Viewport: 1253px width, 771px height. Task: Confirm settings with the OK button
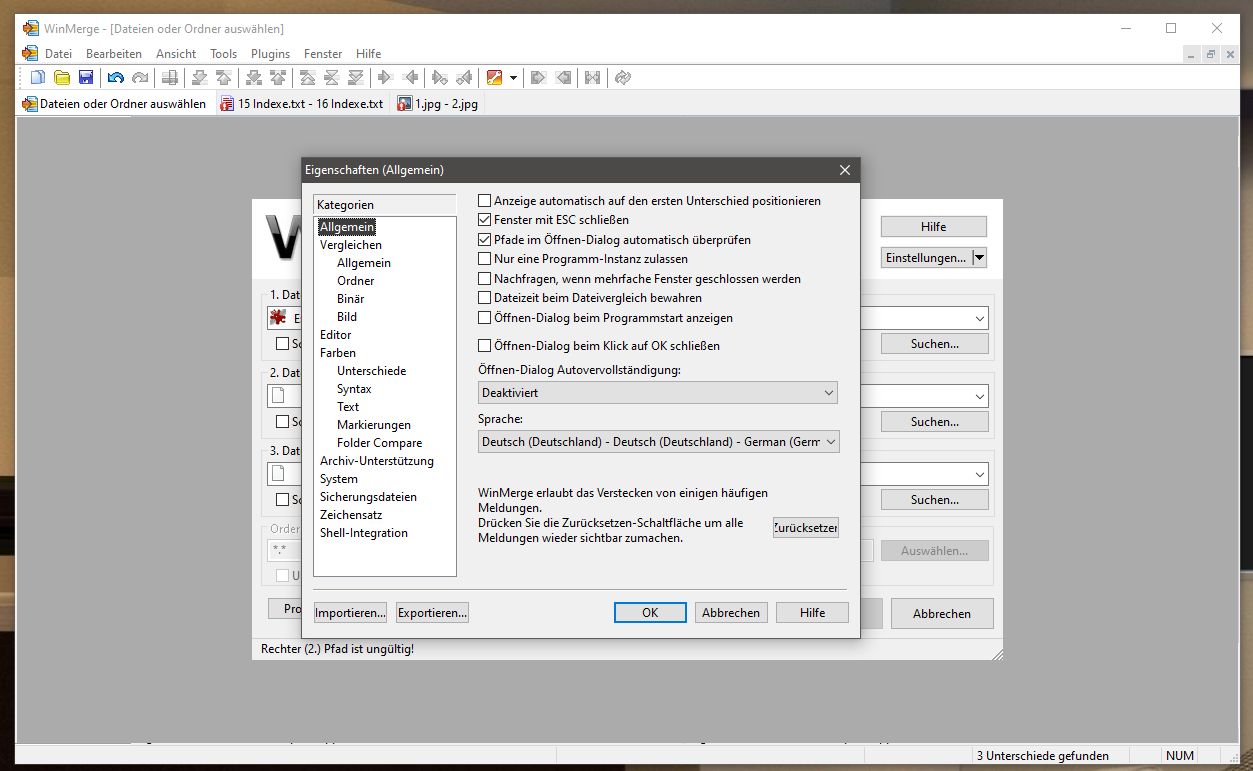click(650, 613)
